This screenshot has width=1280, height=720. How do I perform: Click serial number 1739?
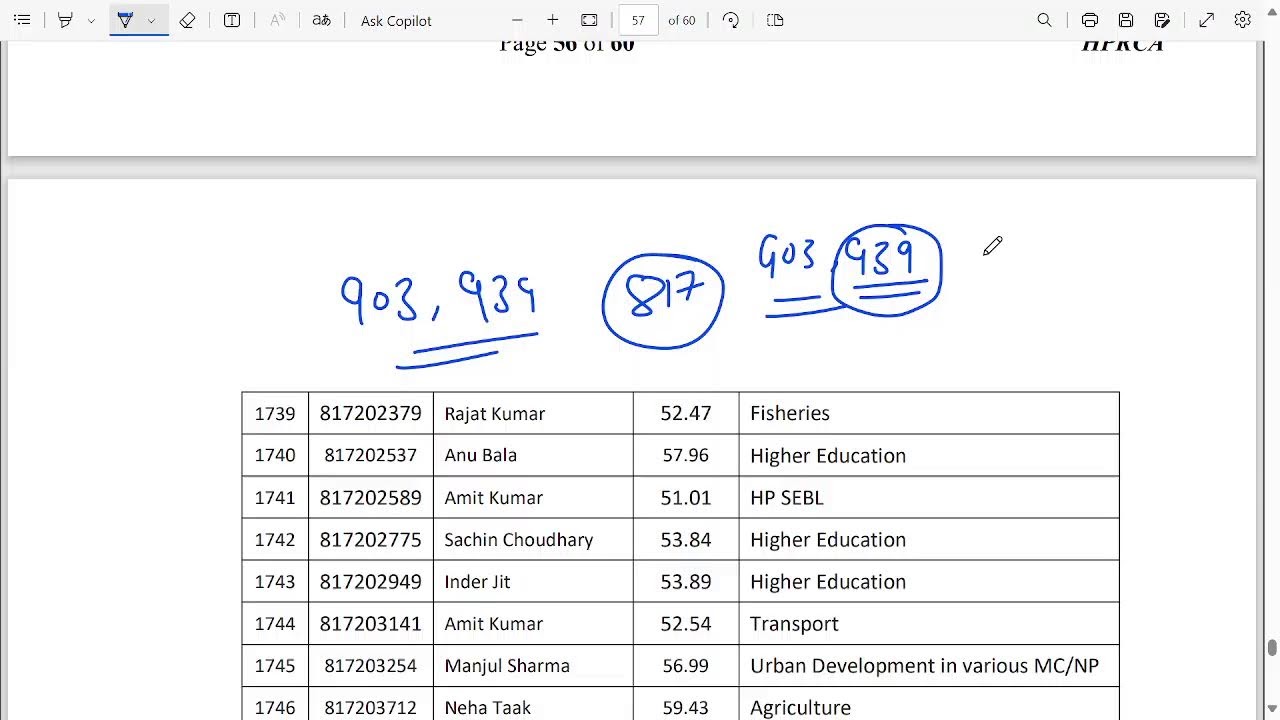point(275,413)
